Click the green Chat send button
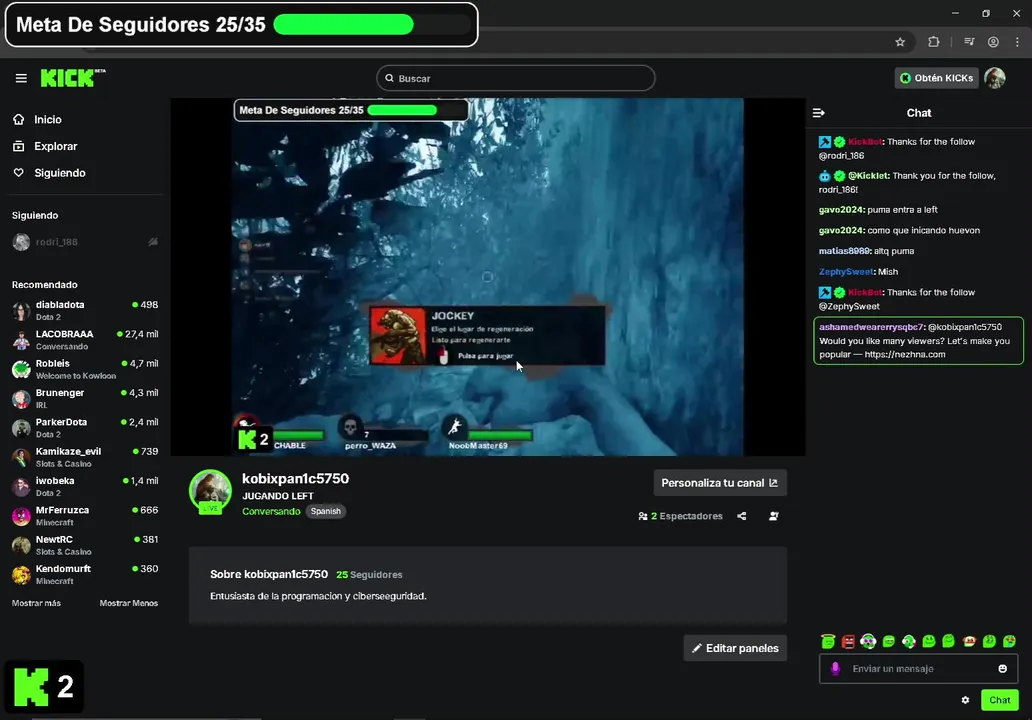The width and height of the screenshot is (1032, 720). (999, 700)
